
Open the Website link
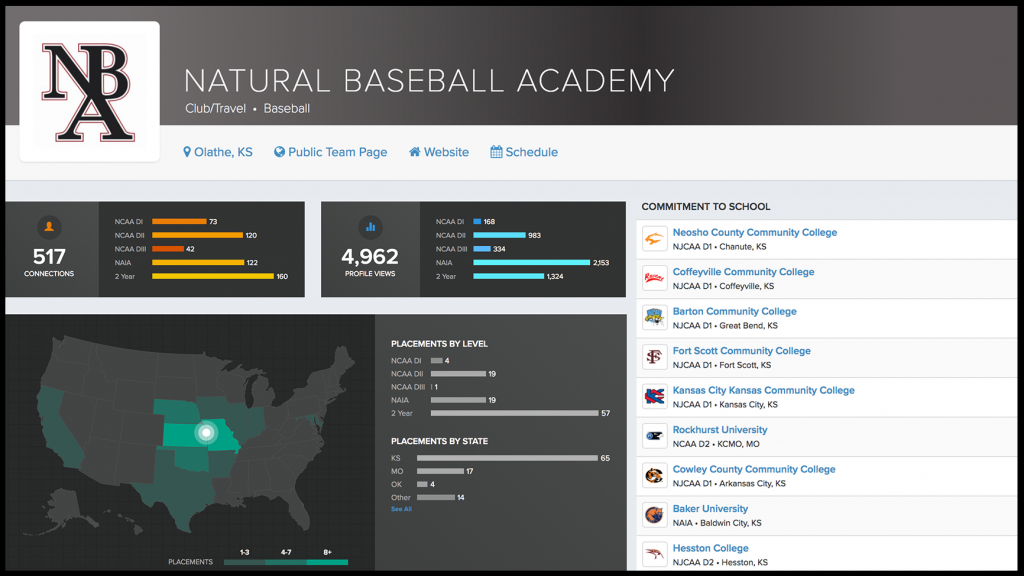pos(438,152)
